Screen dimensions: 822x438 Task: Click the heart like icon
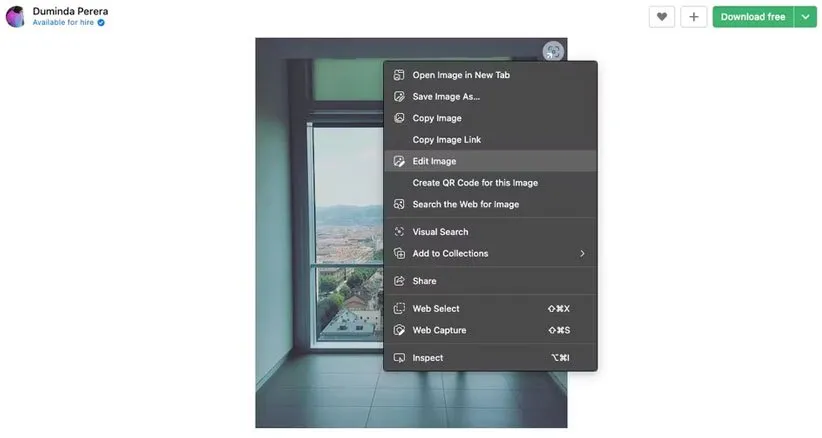click(661, 17)
